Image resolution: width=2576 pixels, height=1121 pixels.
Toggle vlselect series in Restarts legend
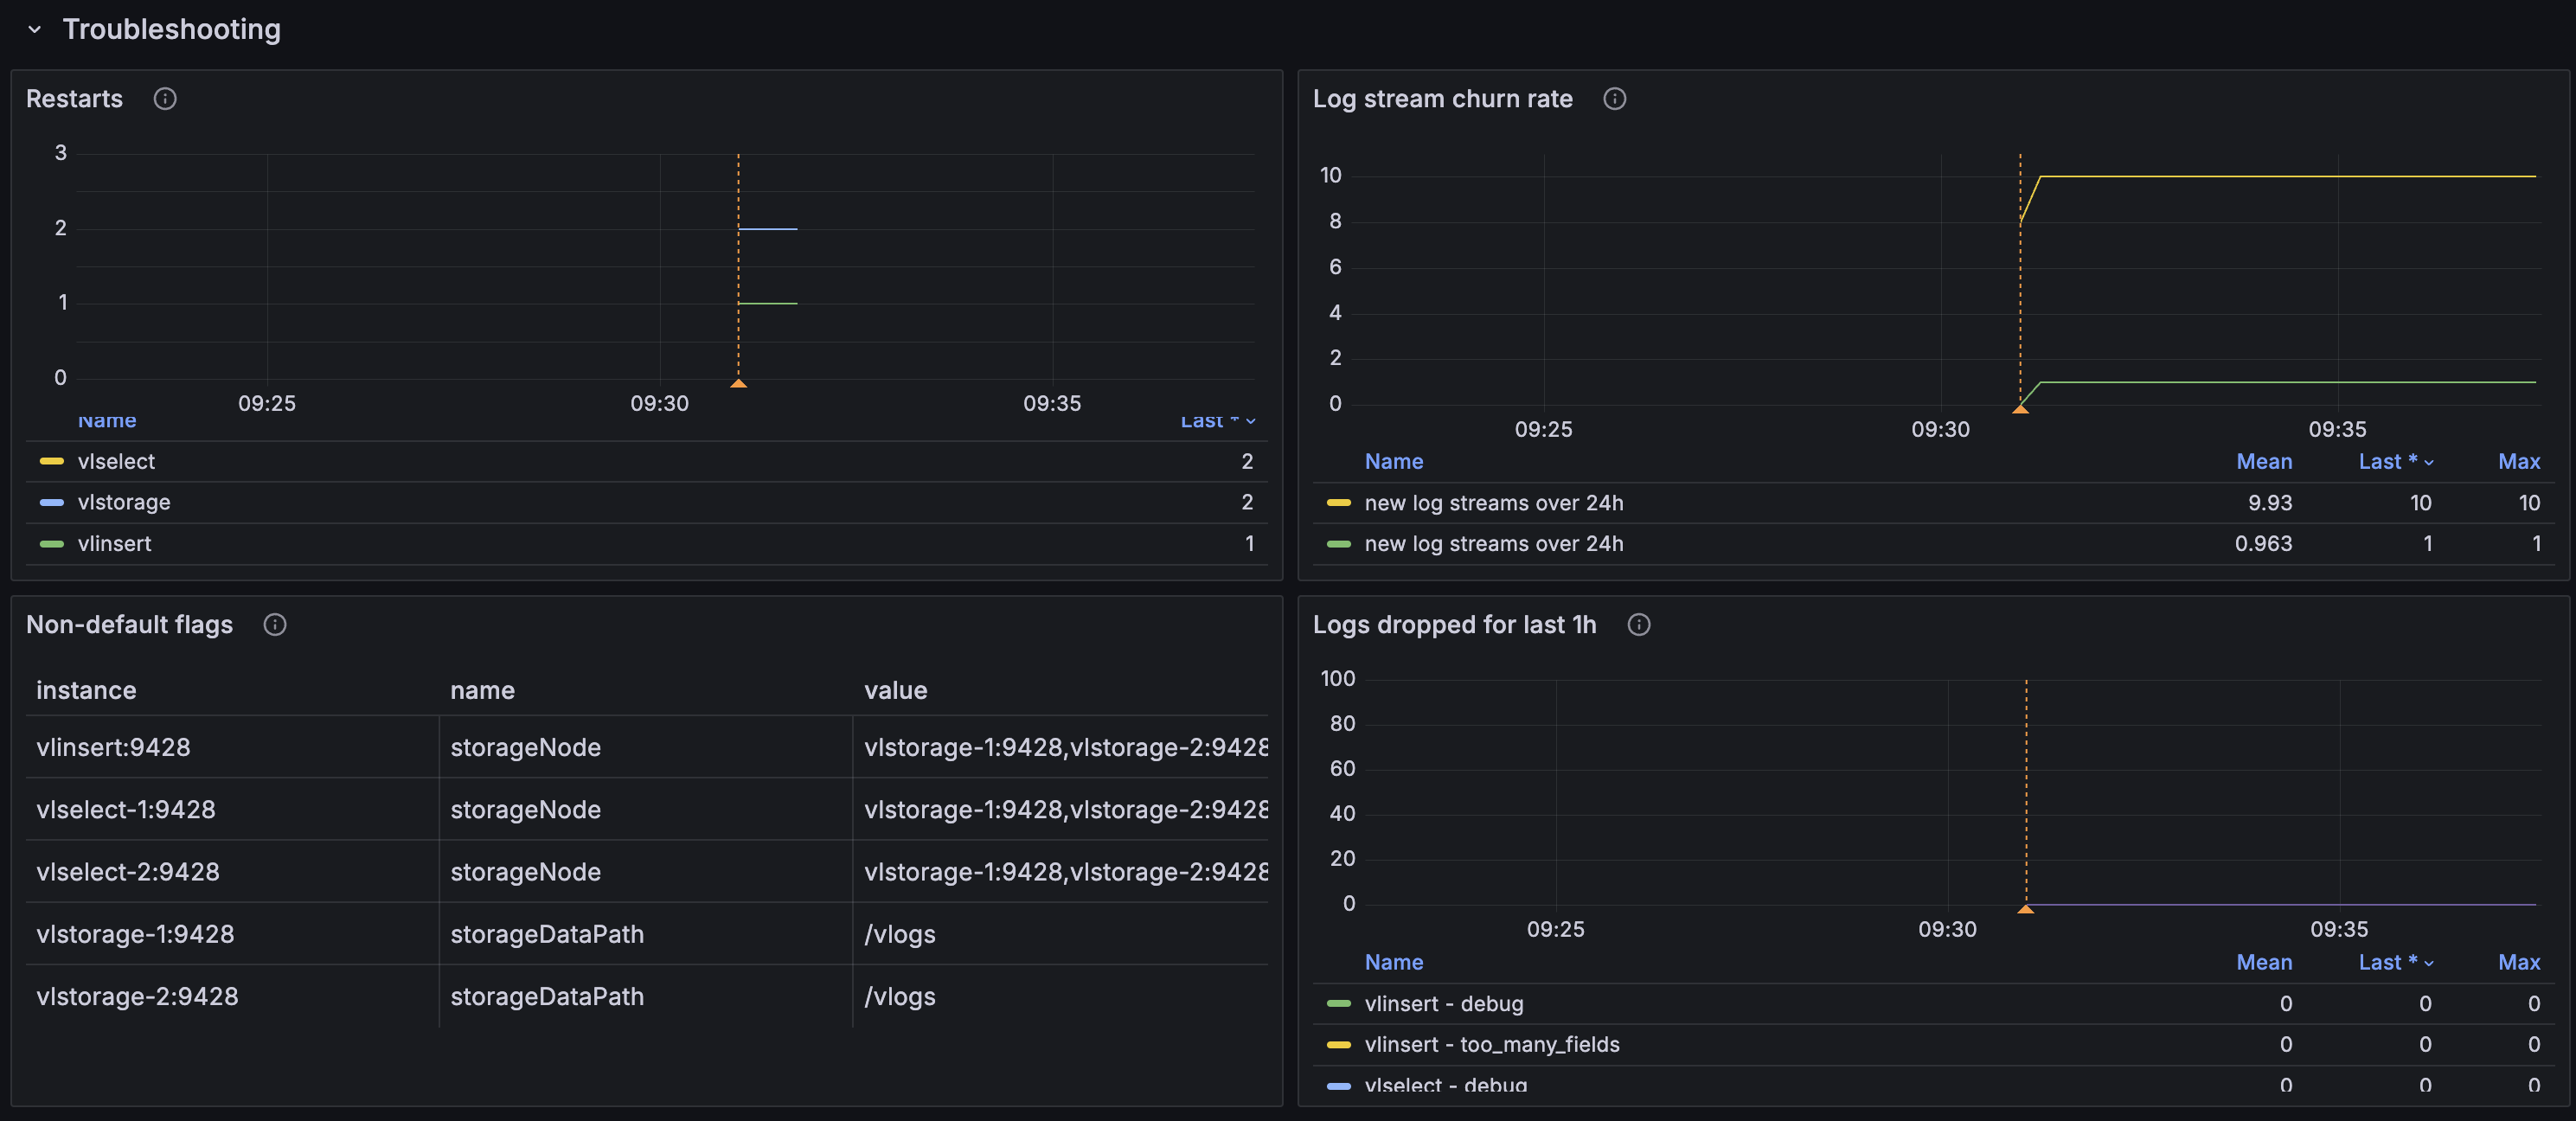pyautogui.click(x=116, y=461)
